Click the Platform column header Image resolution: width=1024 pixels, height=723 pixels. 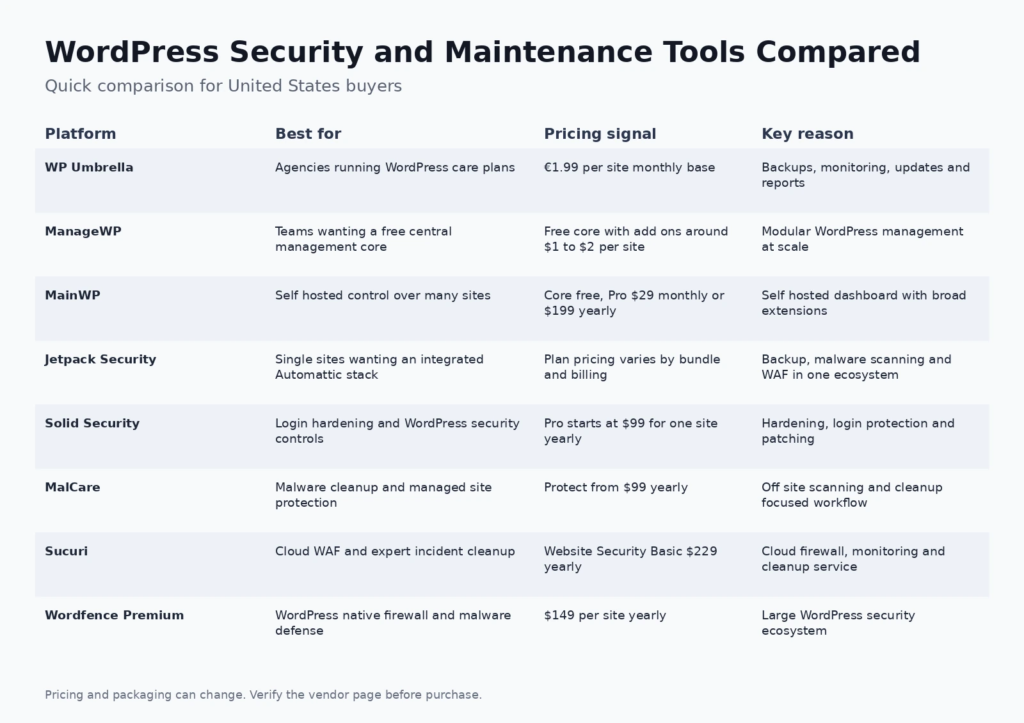pos(80,134)
